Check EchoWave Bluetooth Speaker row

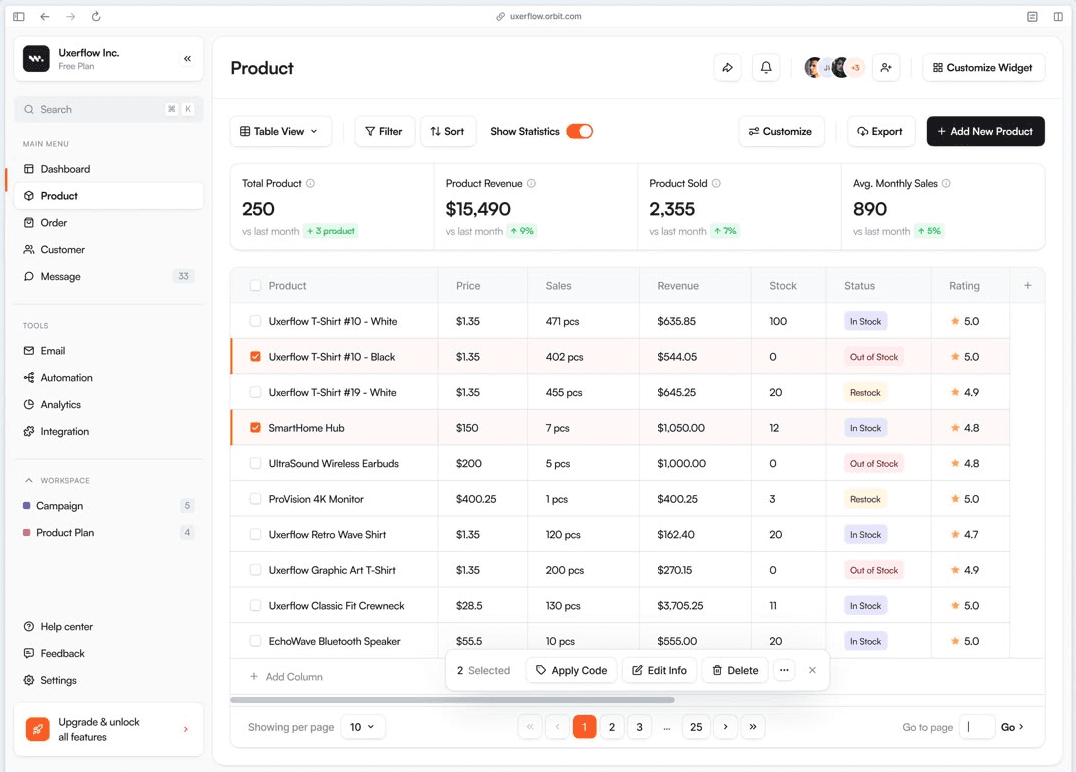[x=255, y=641]
